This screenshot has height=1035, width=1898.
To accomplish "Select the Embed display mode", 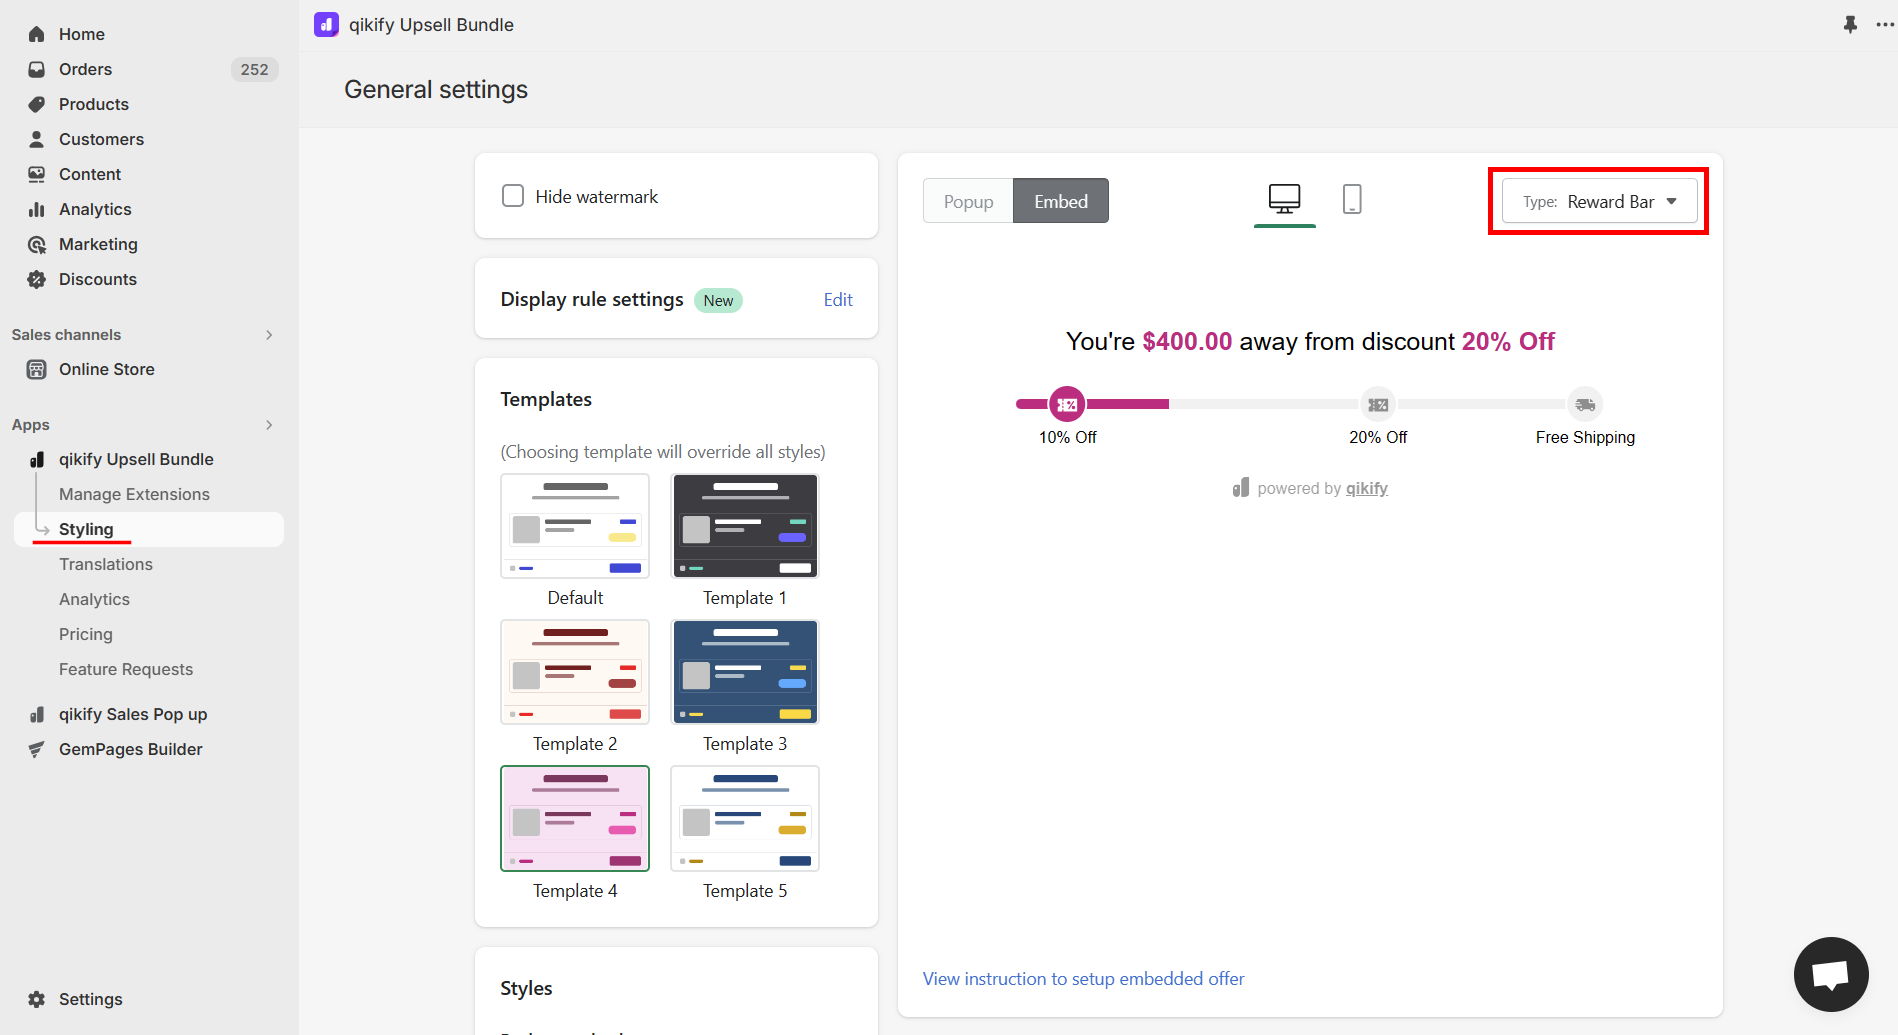I will (x=1061, y=201).
